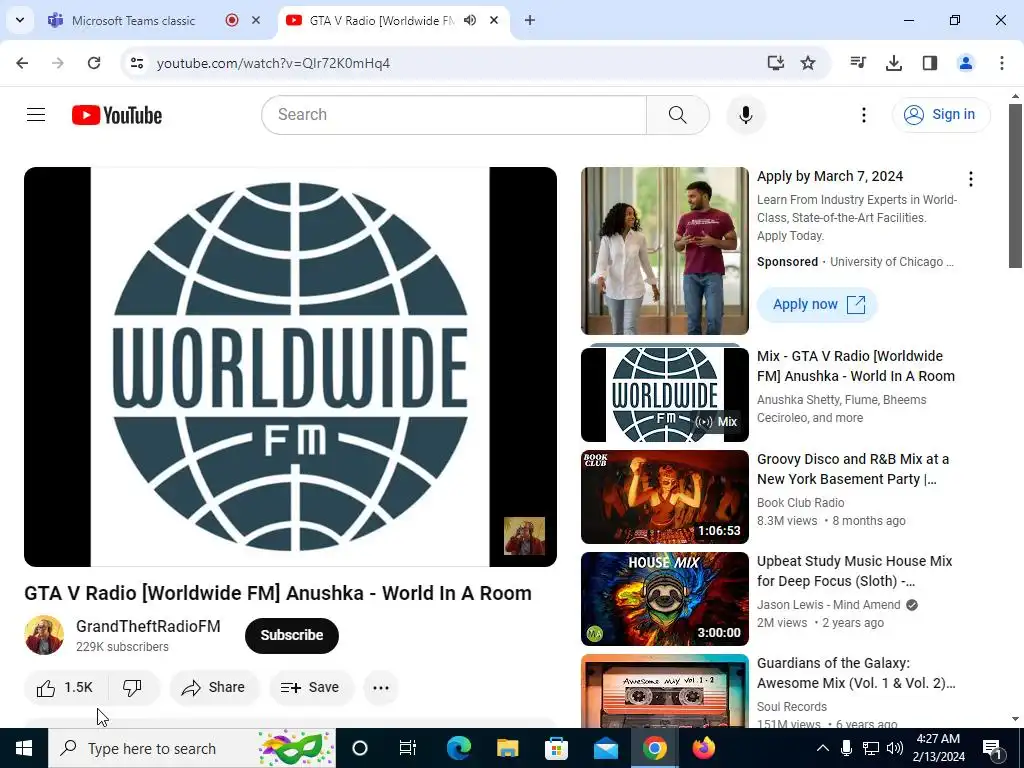The height and width of the screenshot is (768, 1024).
Task: Click the search magnifier button
Action: [678, 115]
